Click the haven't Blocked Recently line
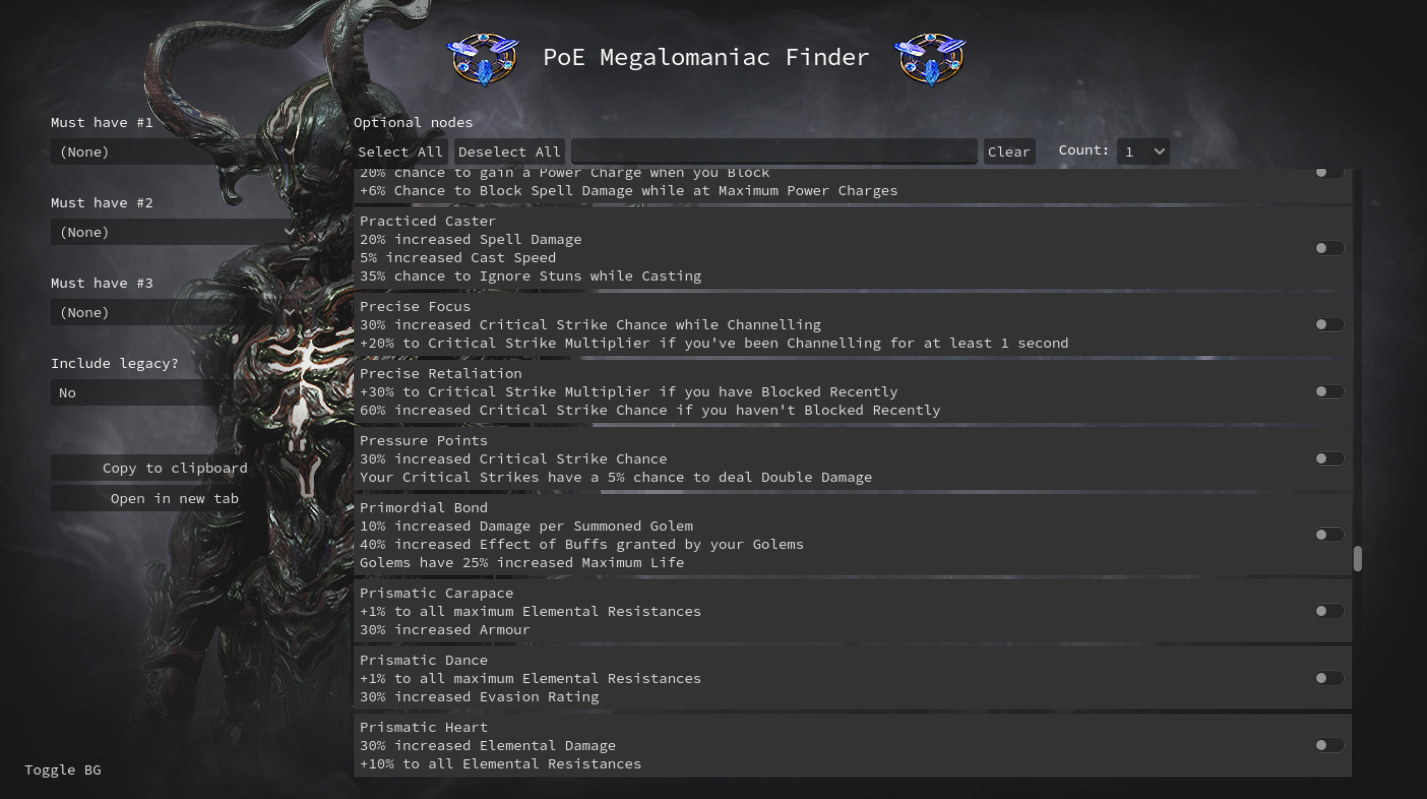 click(650, 409)
